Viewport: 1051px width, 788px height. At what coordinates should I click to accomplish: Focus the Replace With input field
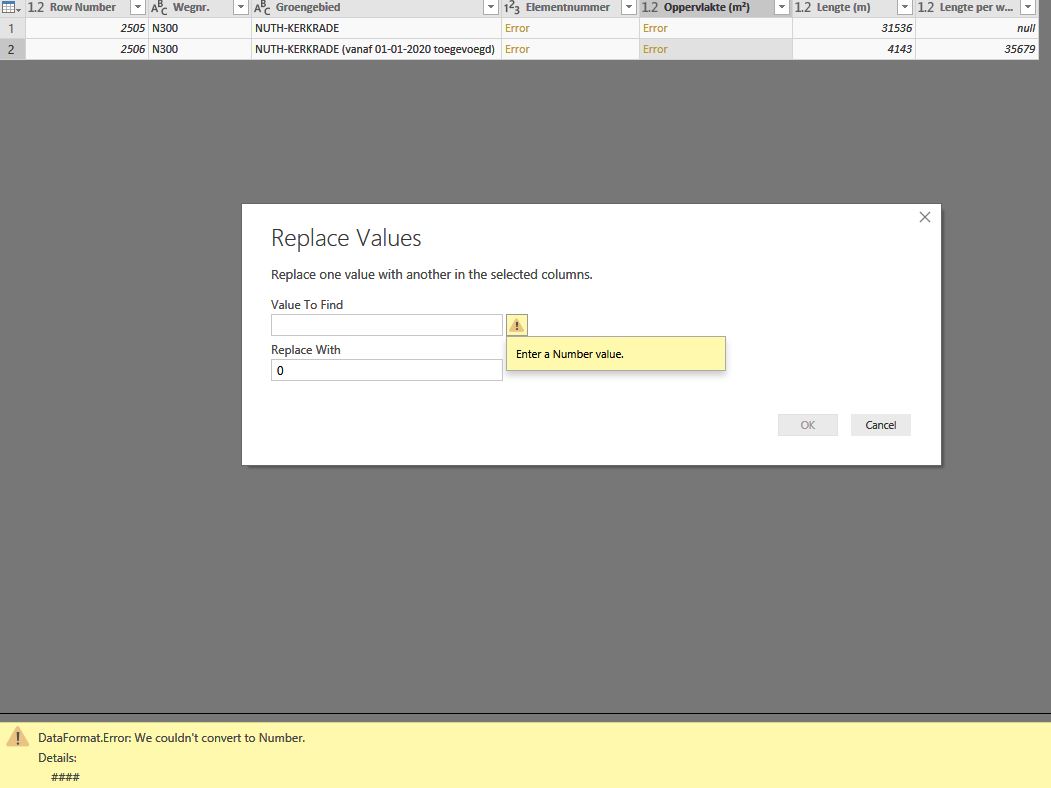coord(387,370)
